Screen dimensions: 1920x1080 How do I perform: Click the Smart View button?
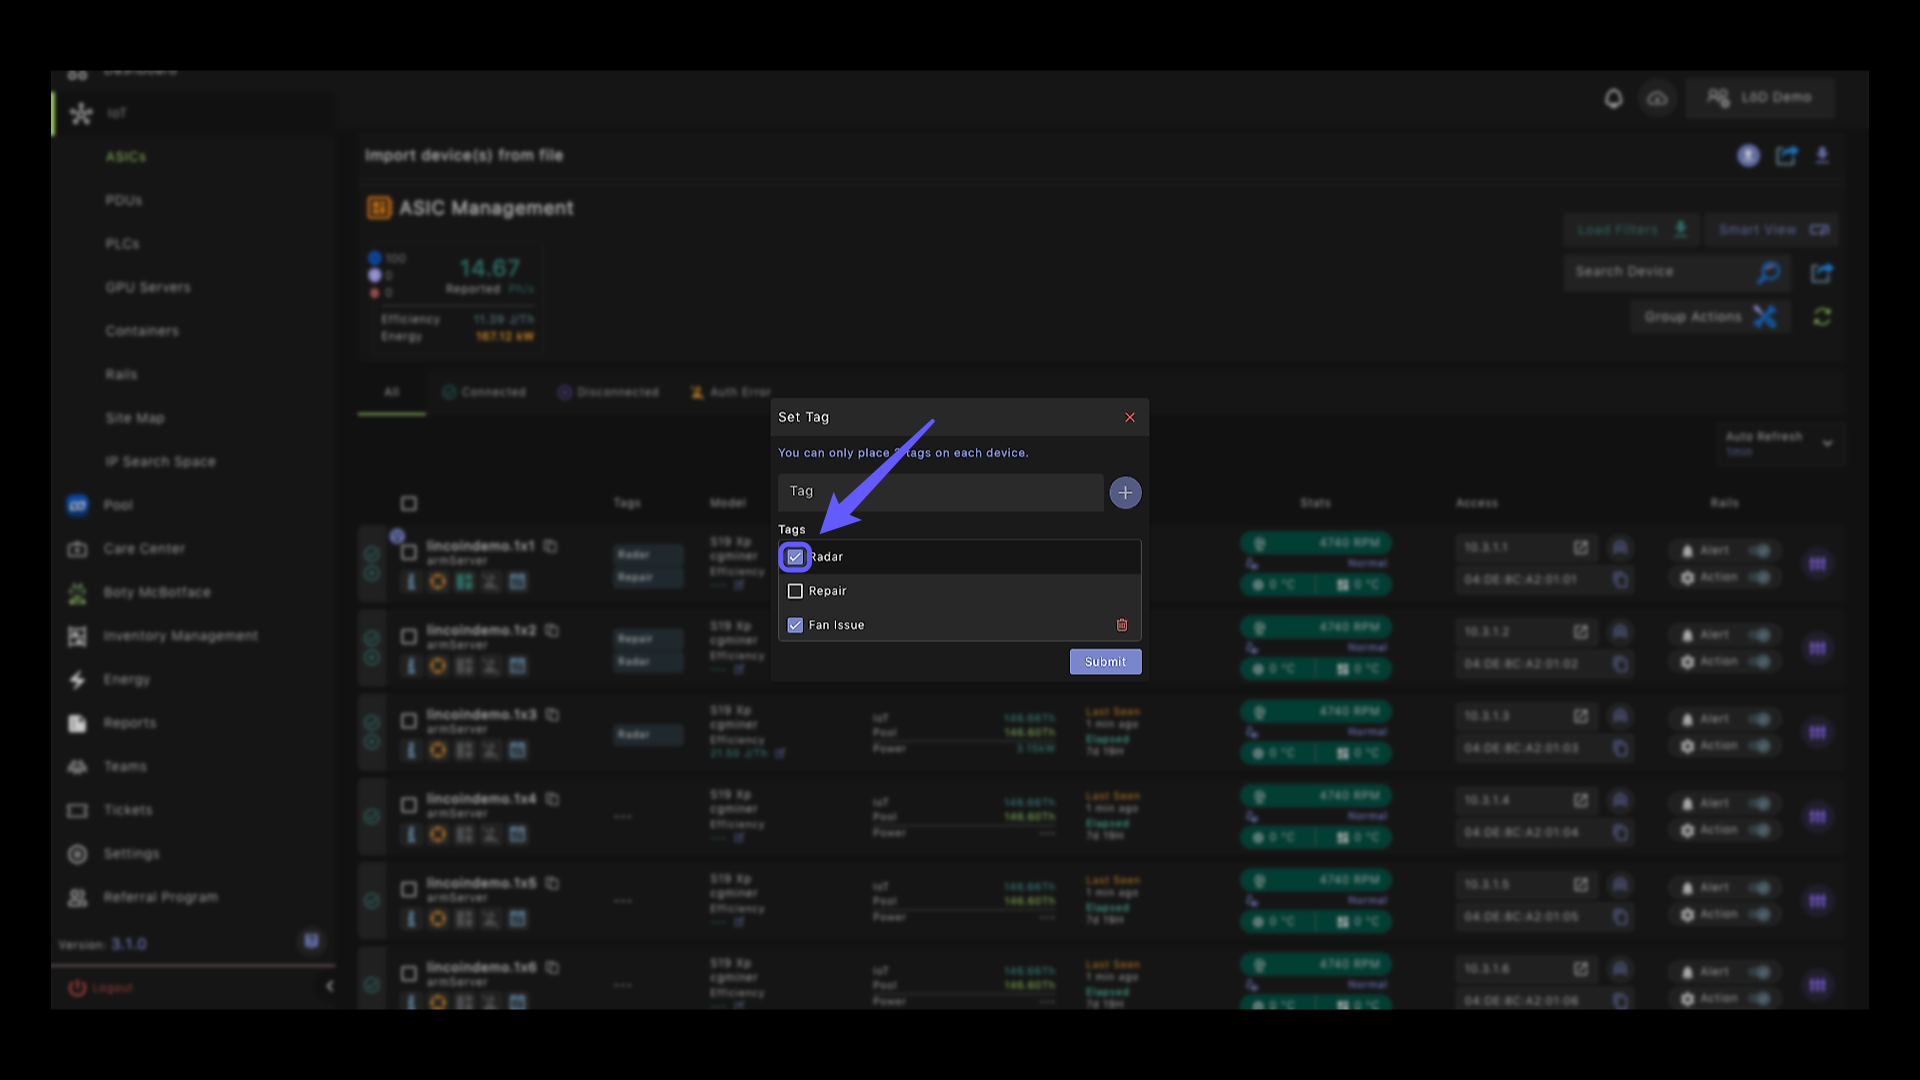tap(1773, 230)
